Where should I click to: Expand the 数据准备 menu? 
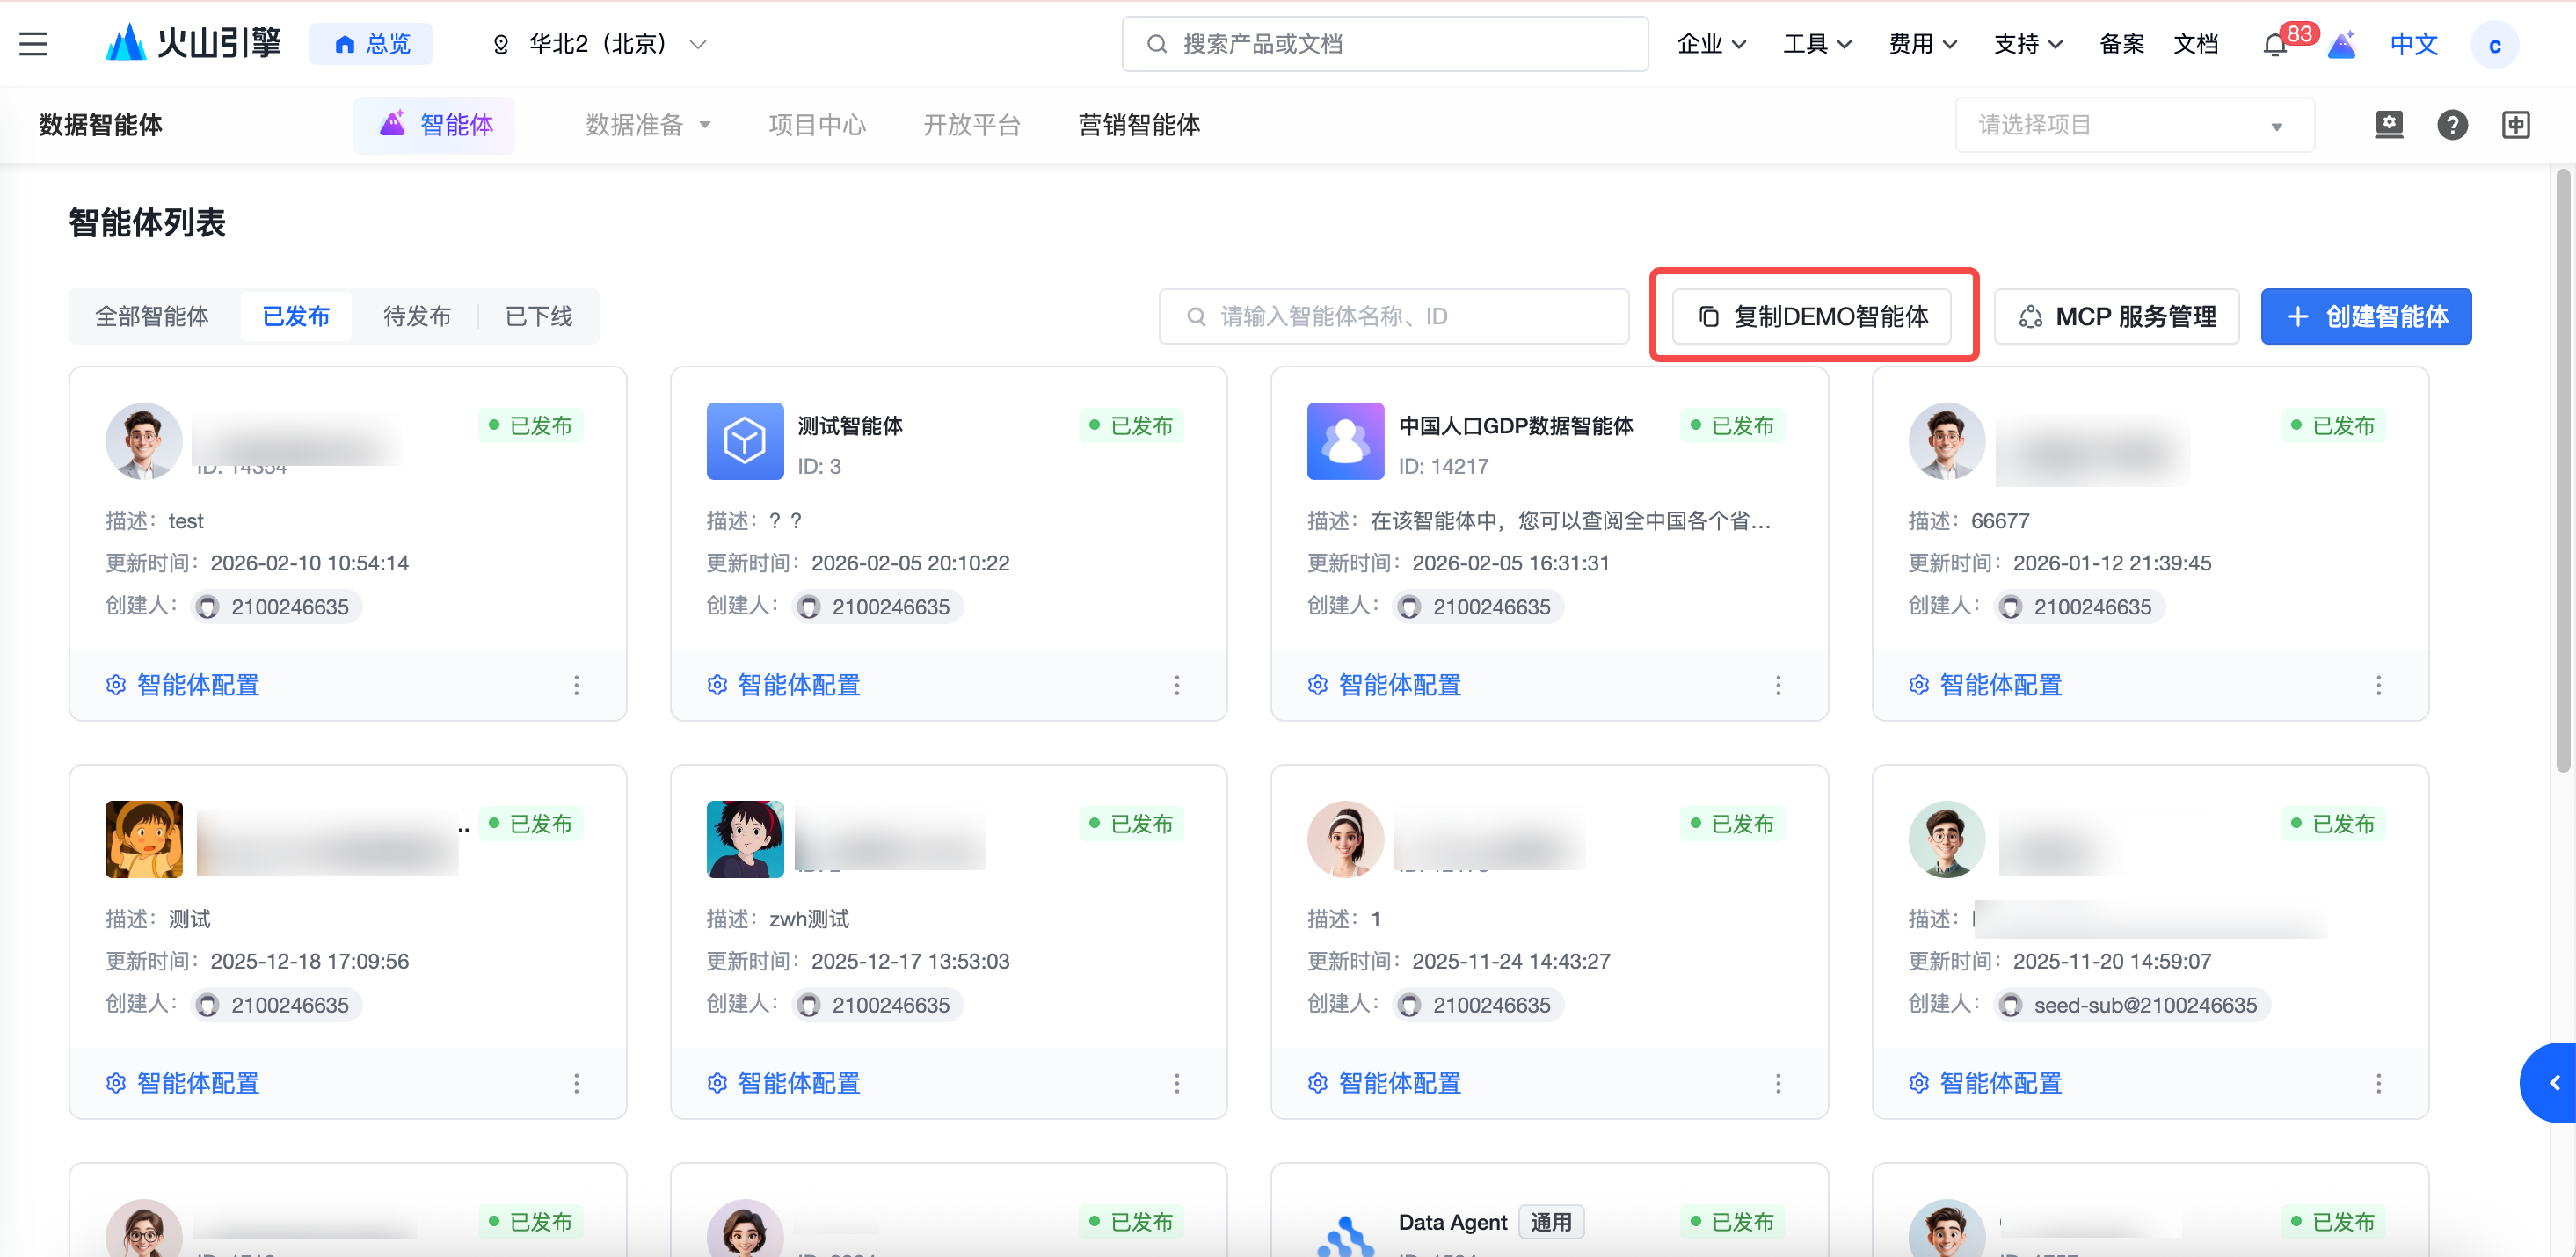pos(647,125)
